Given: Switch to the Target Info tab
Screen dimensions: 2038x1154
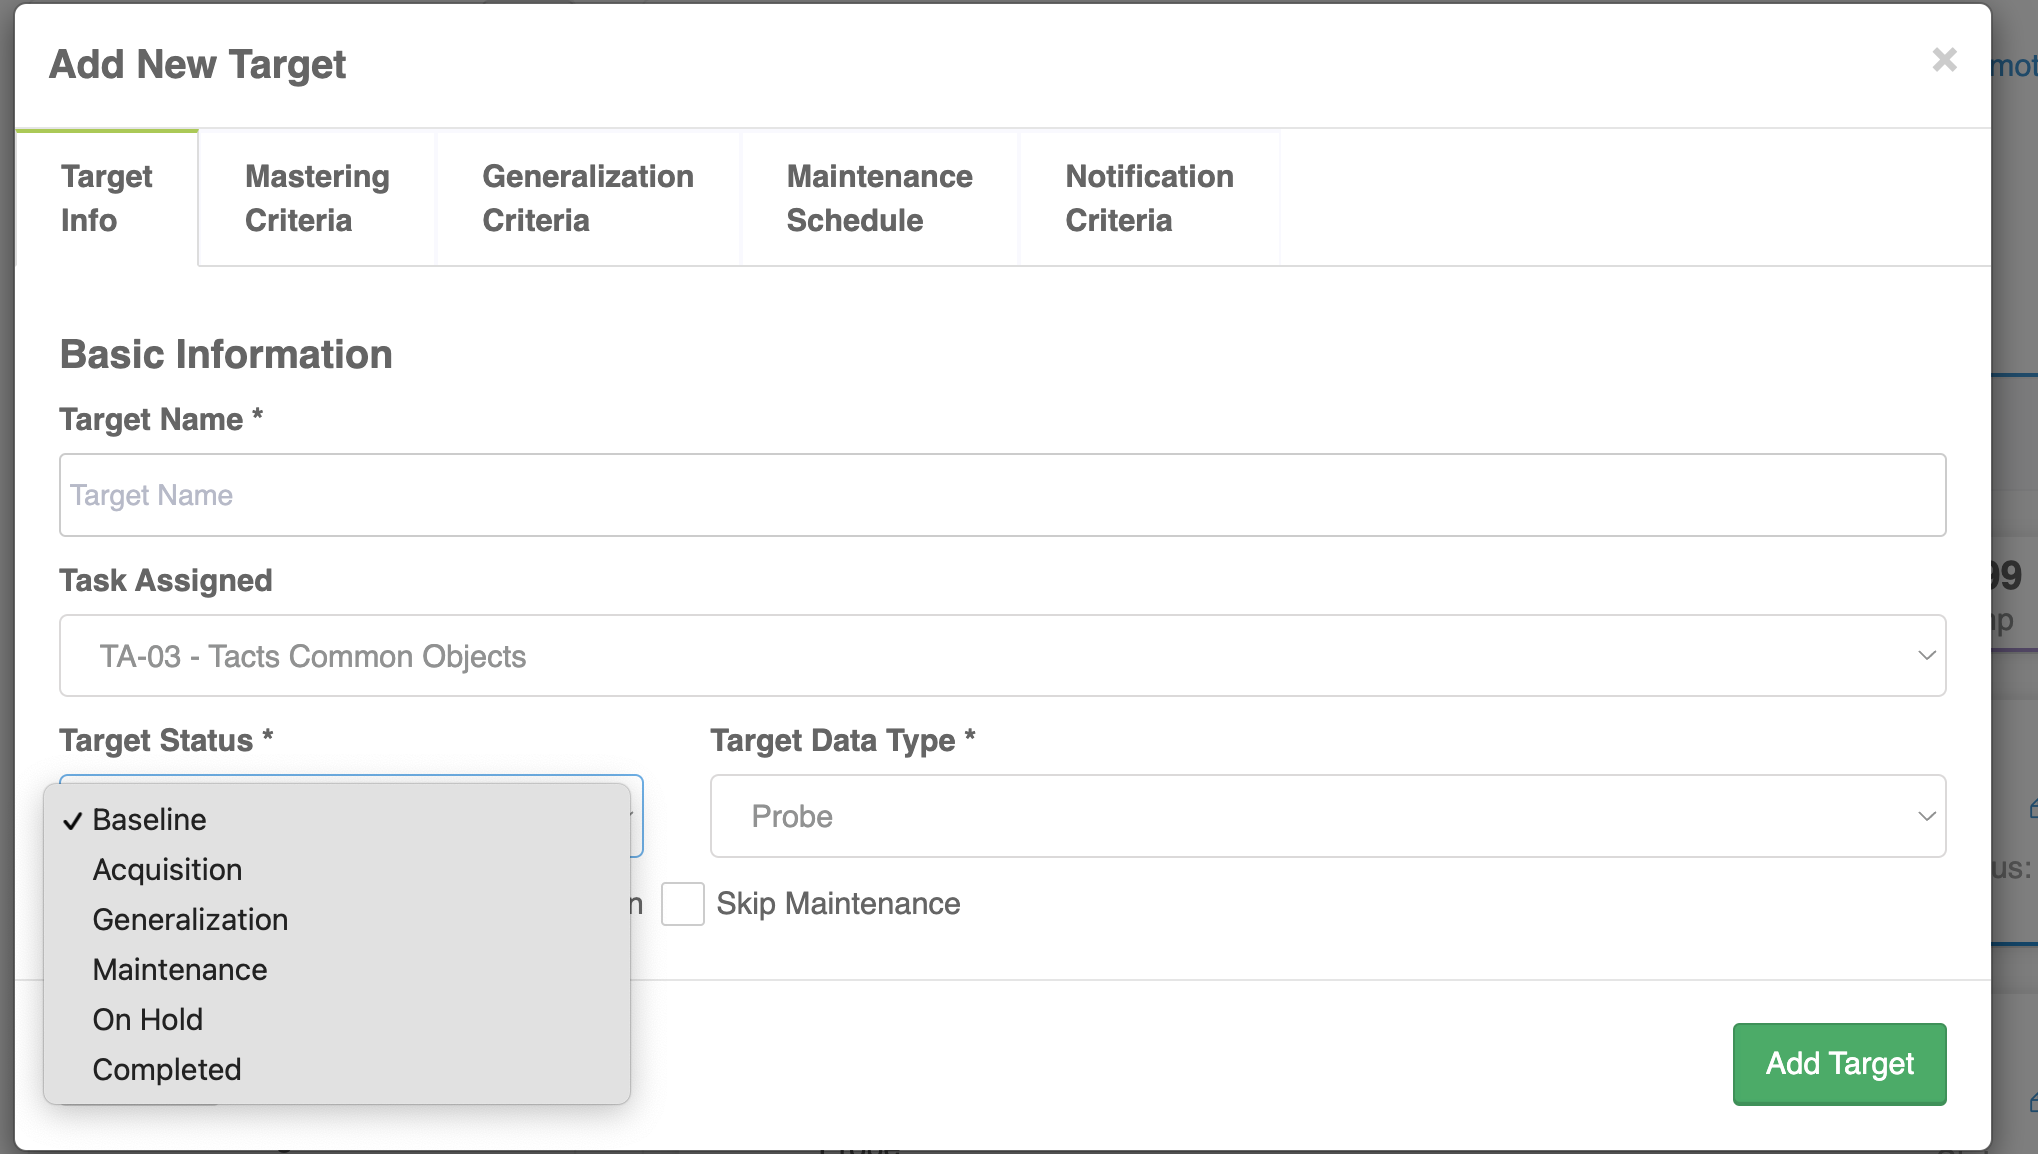Looking at the screenshot, I should click(x=107, y=198).
